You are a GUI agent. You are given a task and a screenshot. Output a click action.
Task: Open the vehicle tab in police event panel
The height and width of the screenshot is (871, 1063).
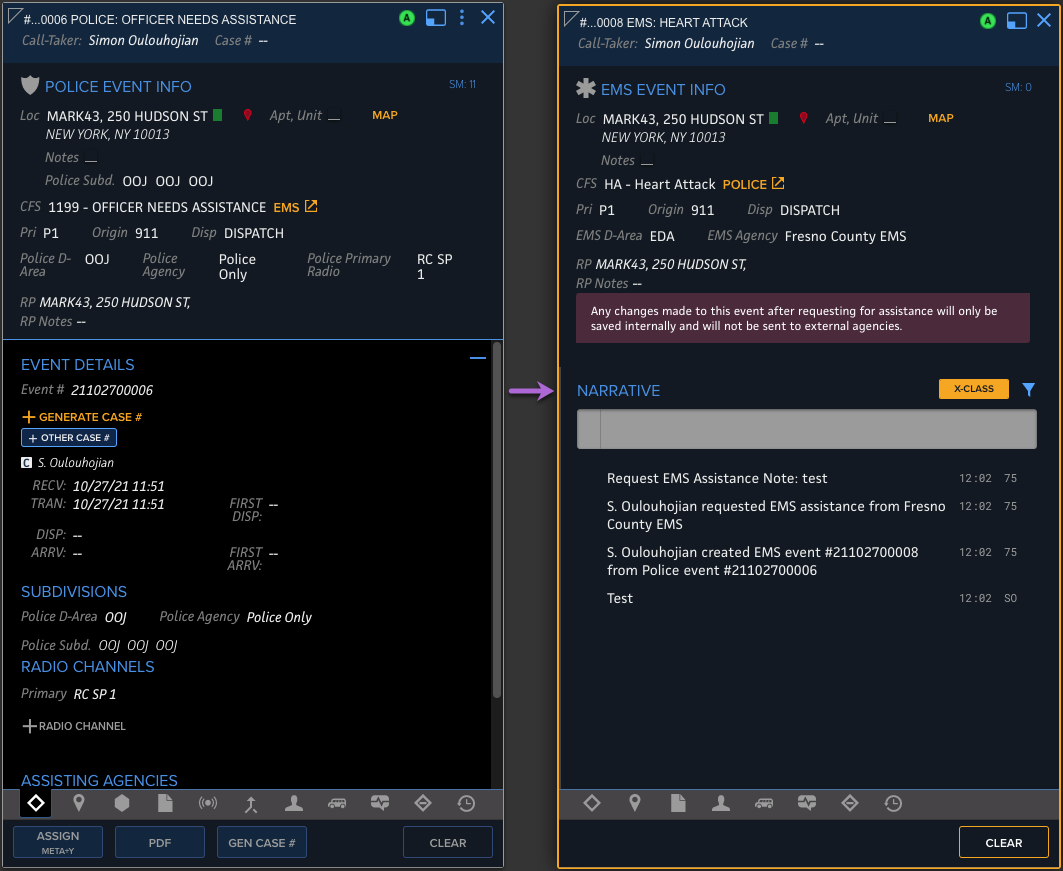coord(337,803)
